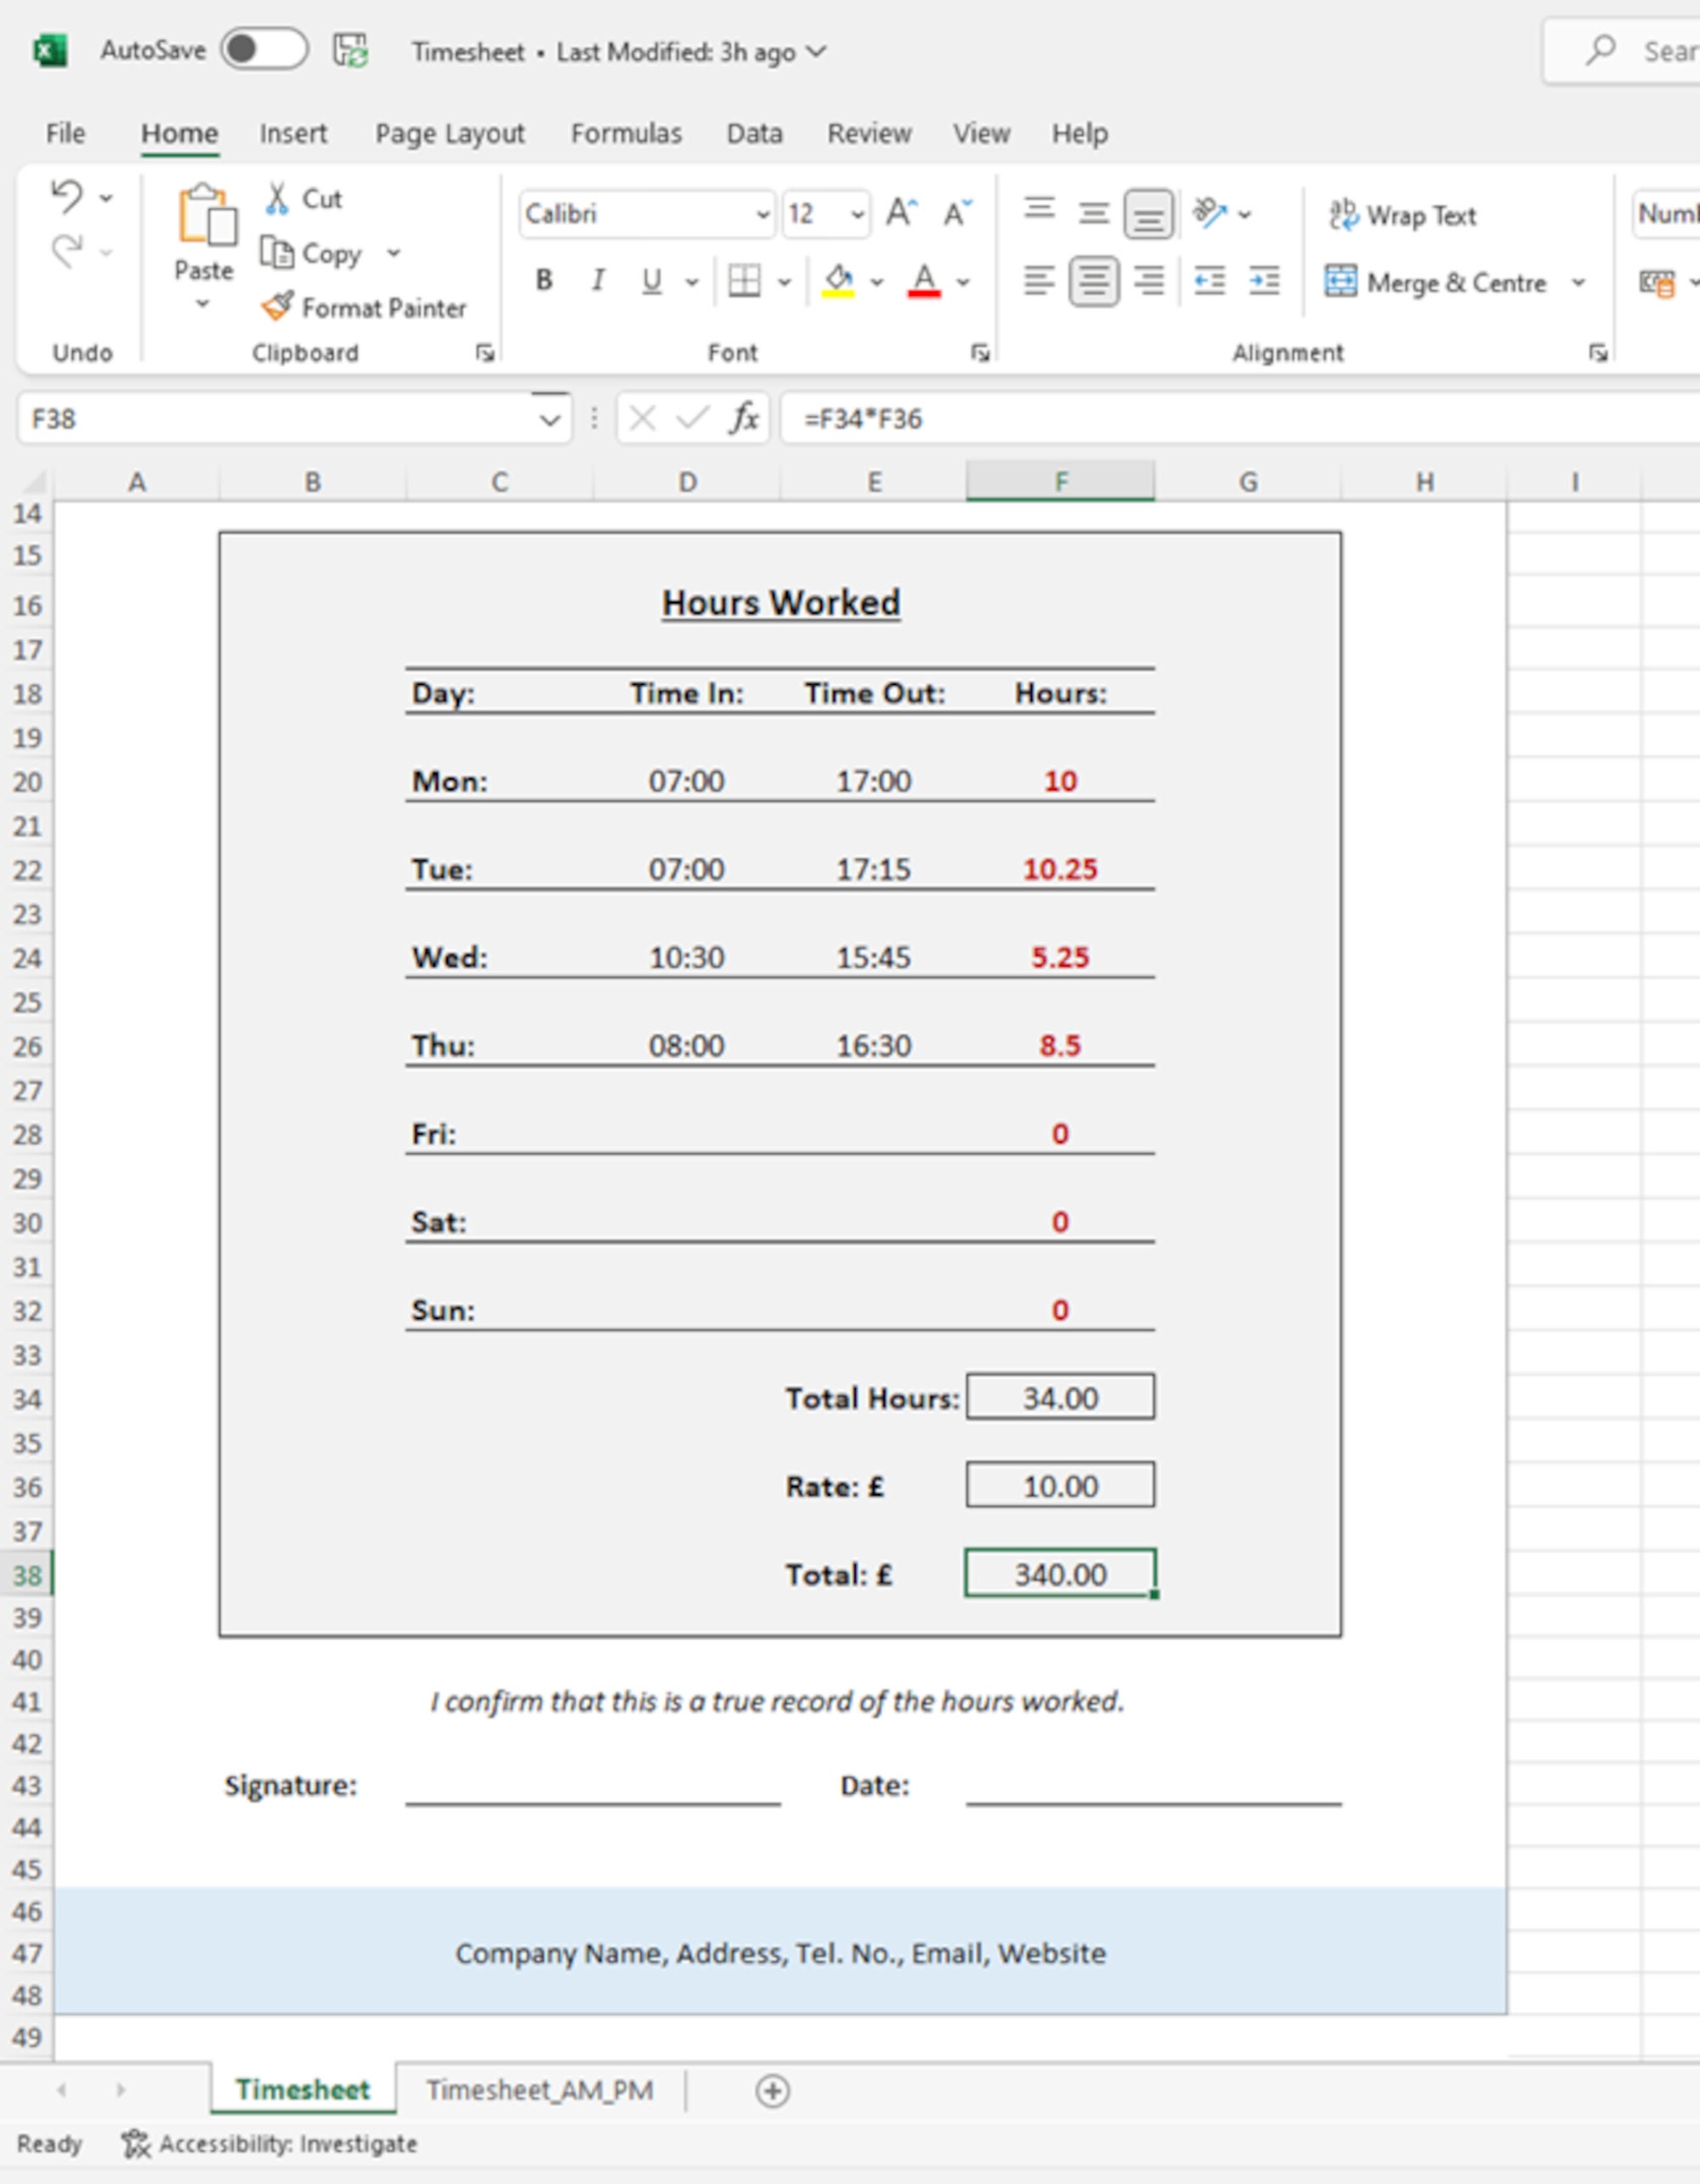The height and width of the screenshot is (2184, 1700).
Task: Select the Data ribbon tab
Action: point(754,133)
